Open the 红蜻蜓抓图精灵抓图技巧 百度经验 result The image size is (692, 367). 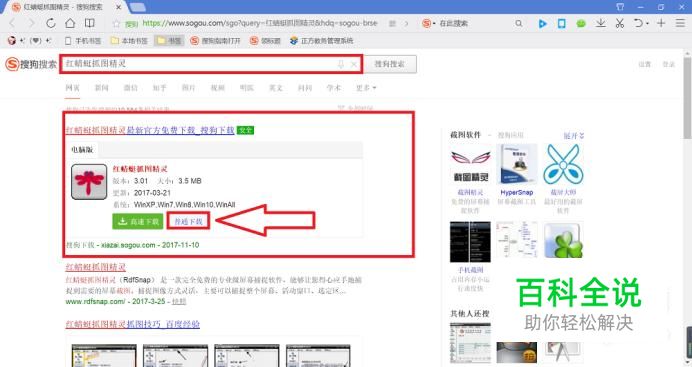pos(132,324)
